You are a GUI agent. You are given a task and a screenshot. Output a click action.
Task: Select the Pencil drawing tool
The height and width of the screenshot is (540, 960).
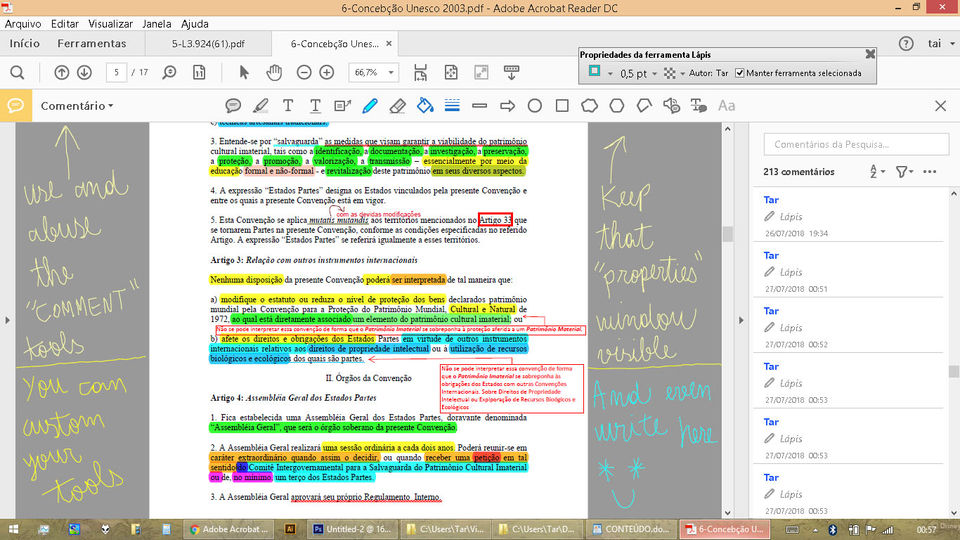(370, 105)
